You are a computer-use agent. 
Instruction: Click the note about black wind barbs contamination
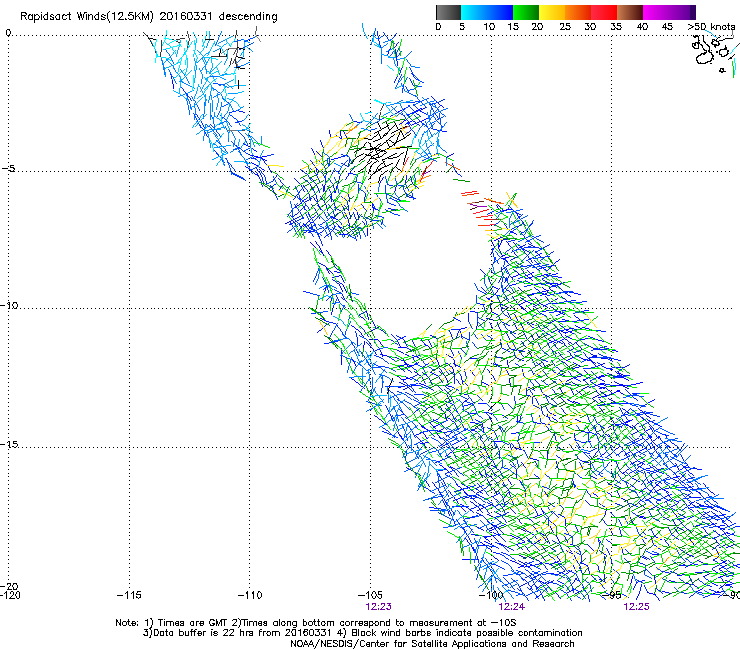[x=460, y=633]
